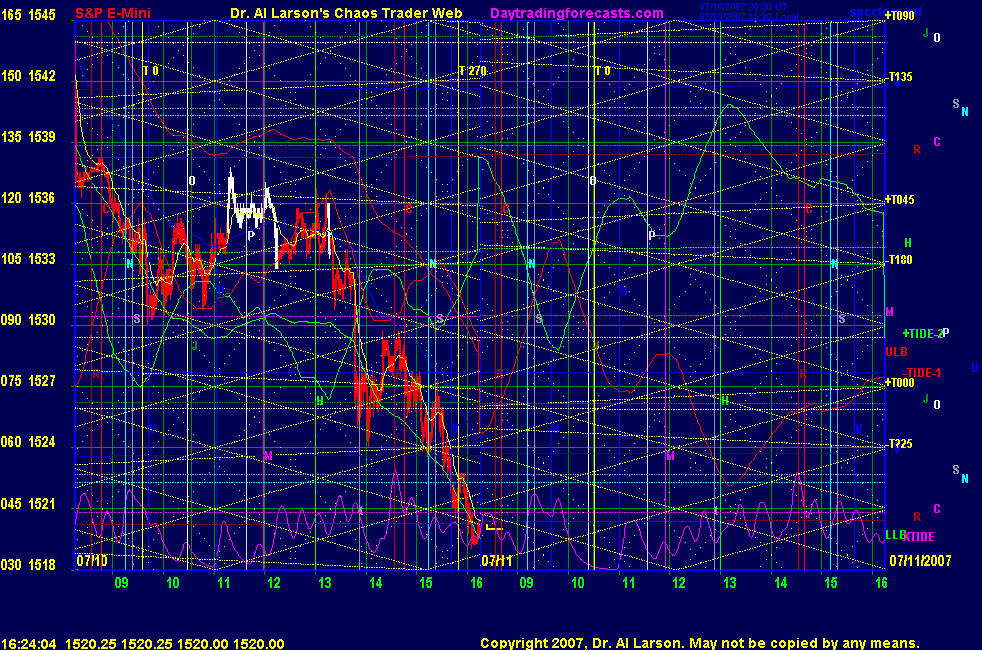Click the 030 1518 price axis label

click(x=28, y=565)
